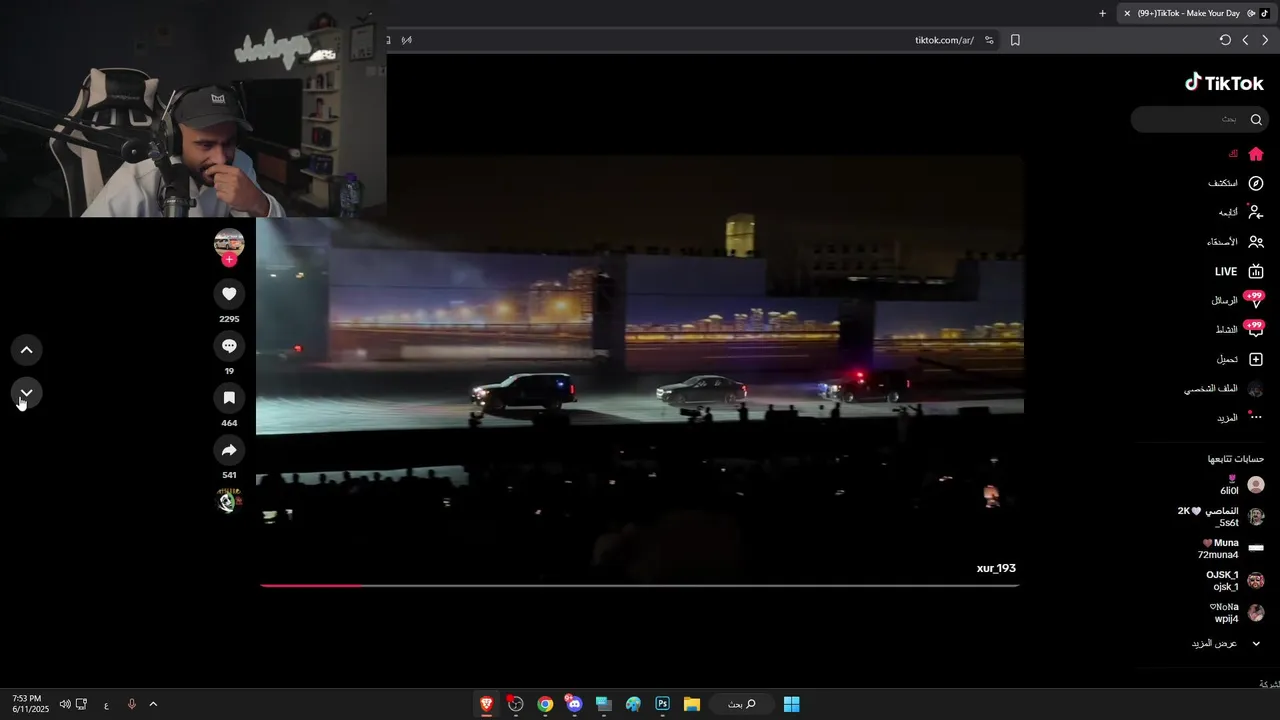
Task: Open the Following sidebar item
Action: [1241, 212]
